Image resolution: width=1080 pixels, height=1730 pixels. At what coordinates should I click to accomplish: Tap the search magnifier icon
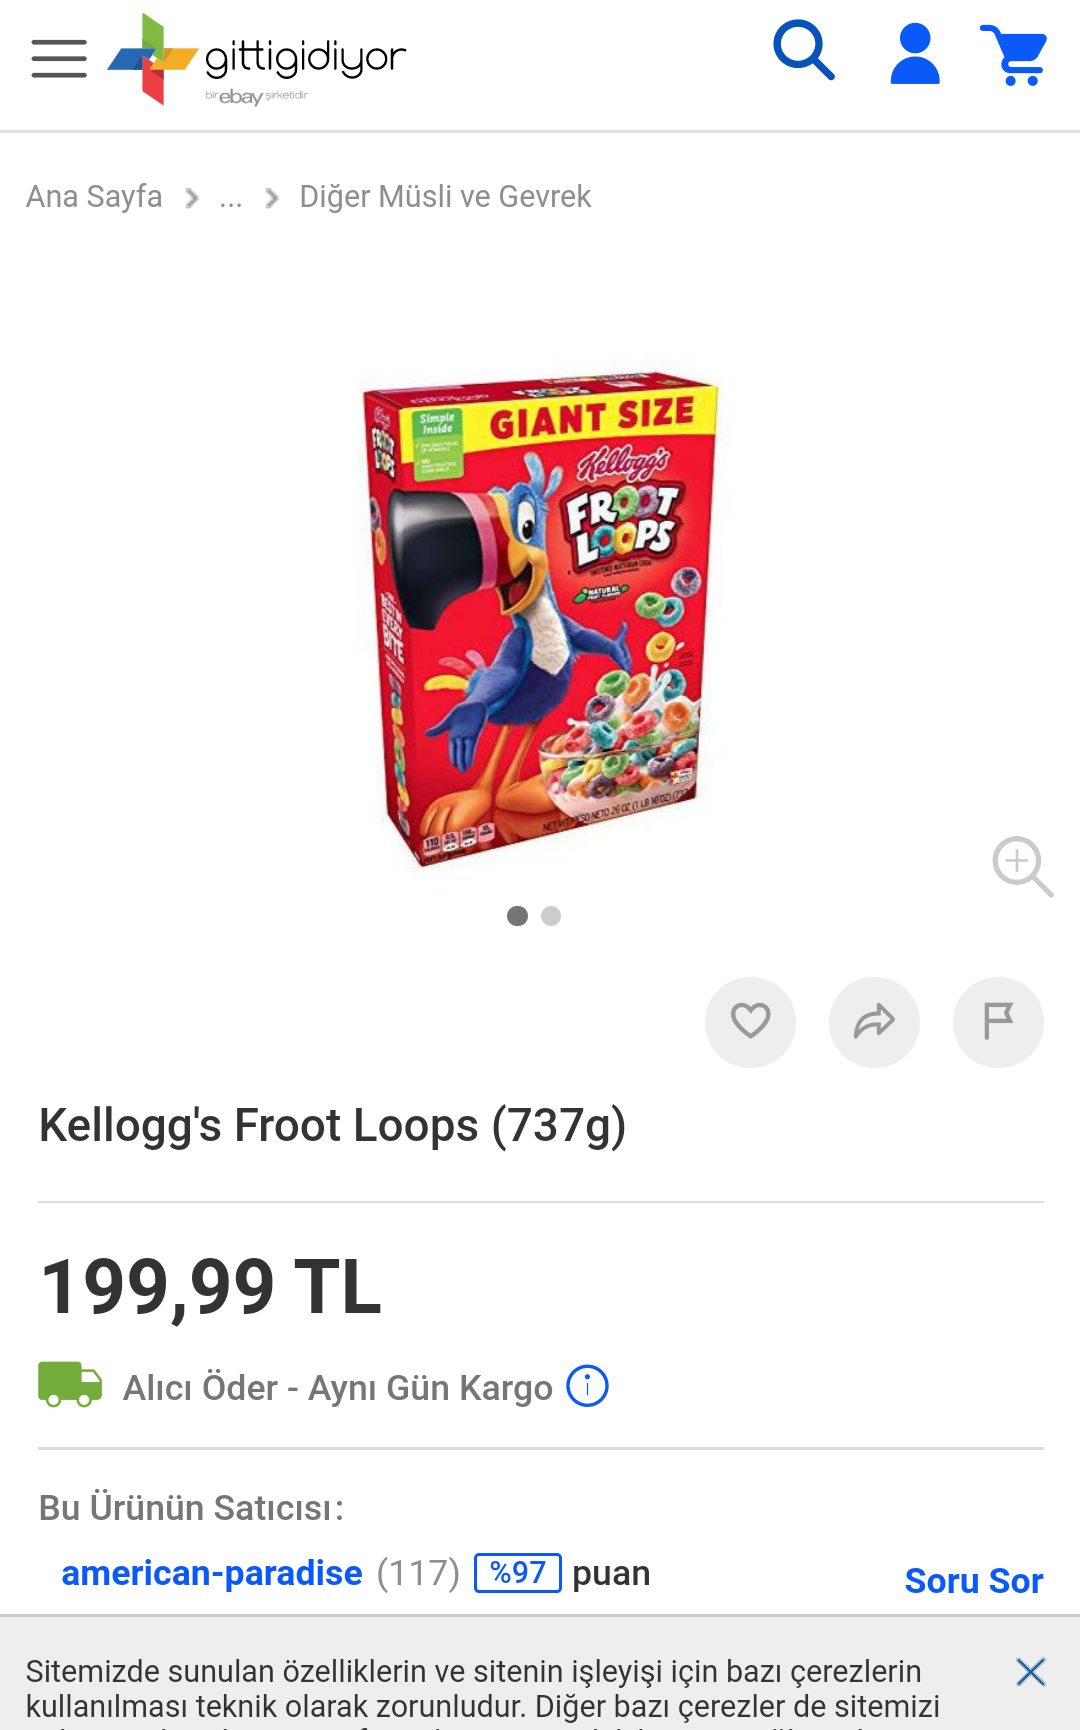(x=804, y=50)
